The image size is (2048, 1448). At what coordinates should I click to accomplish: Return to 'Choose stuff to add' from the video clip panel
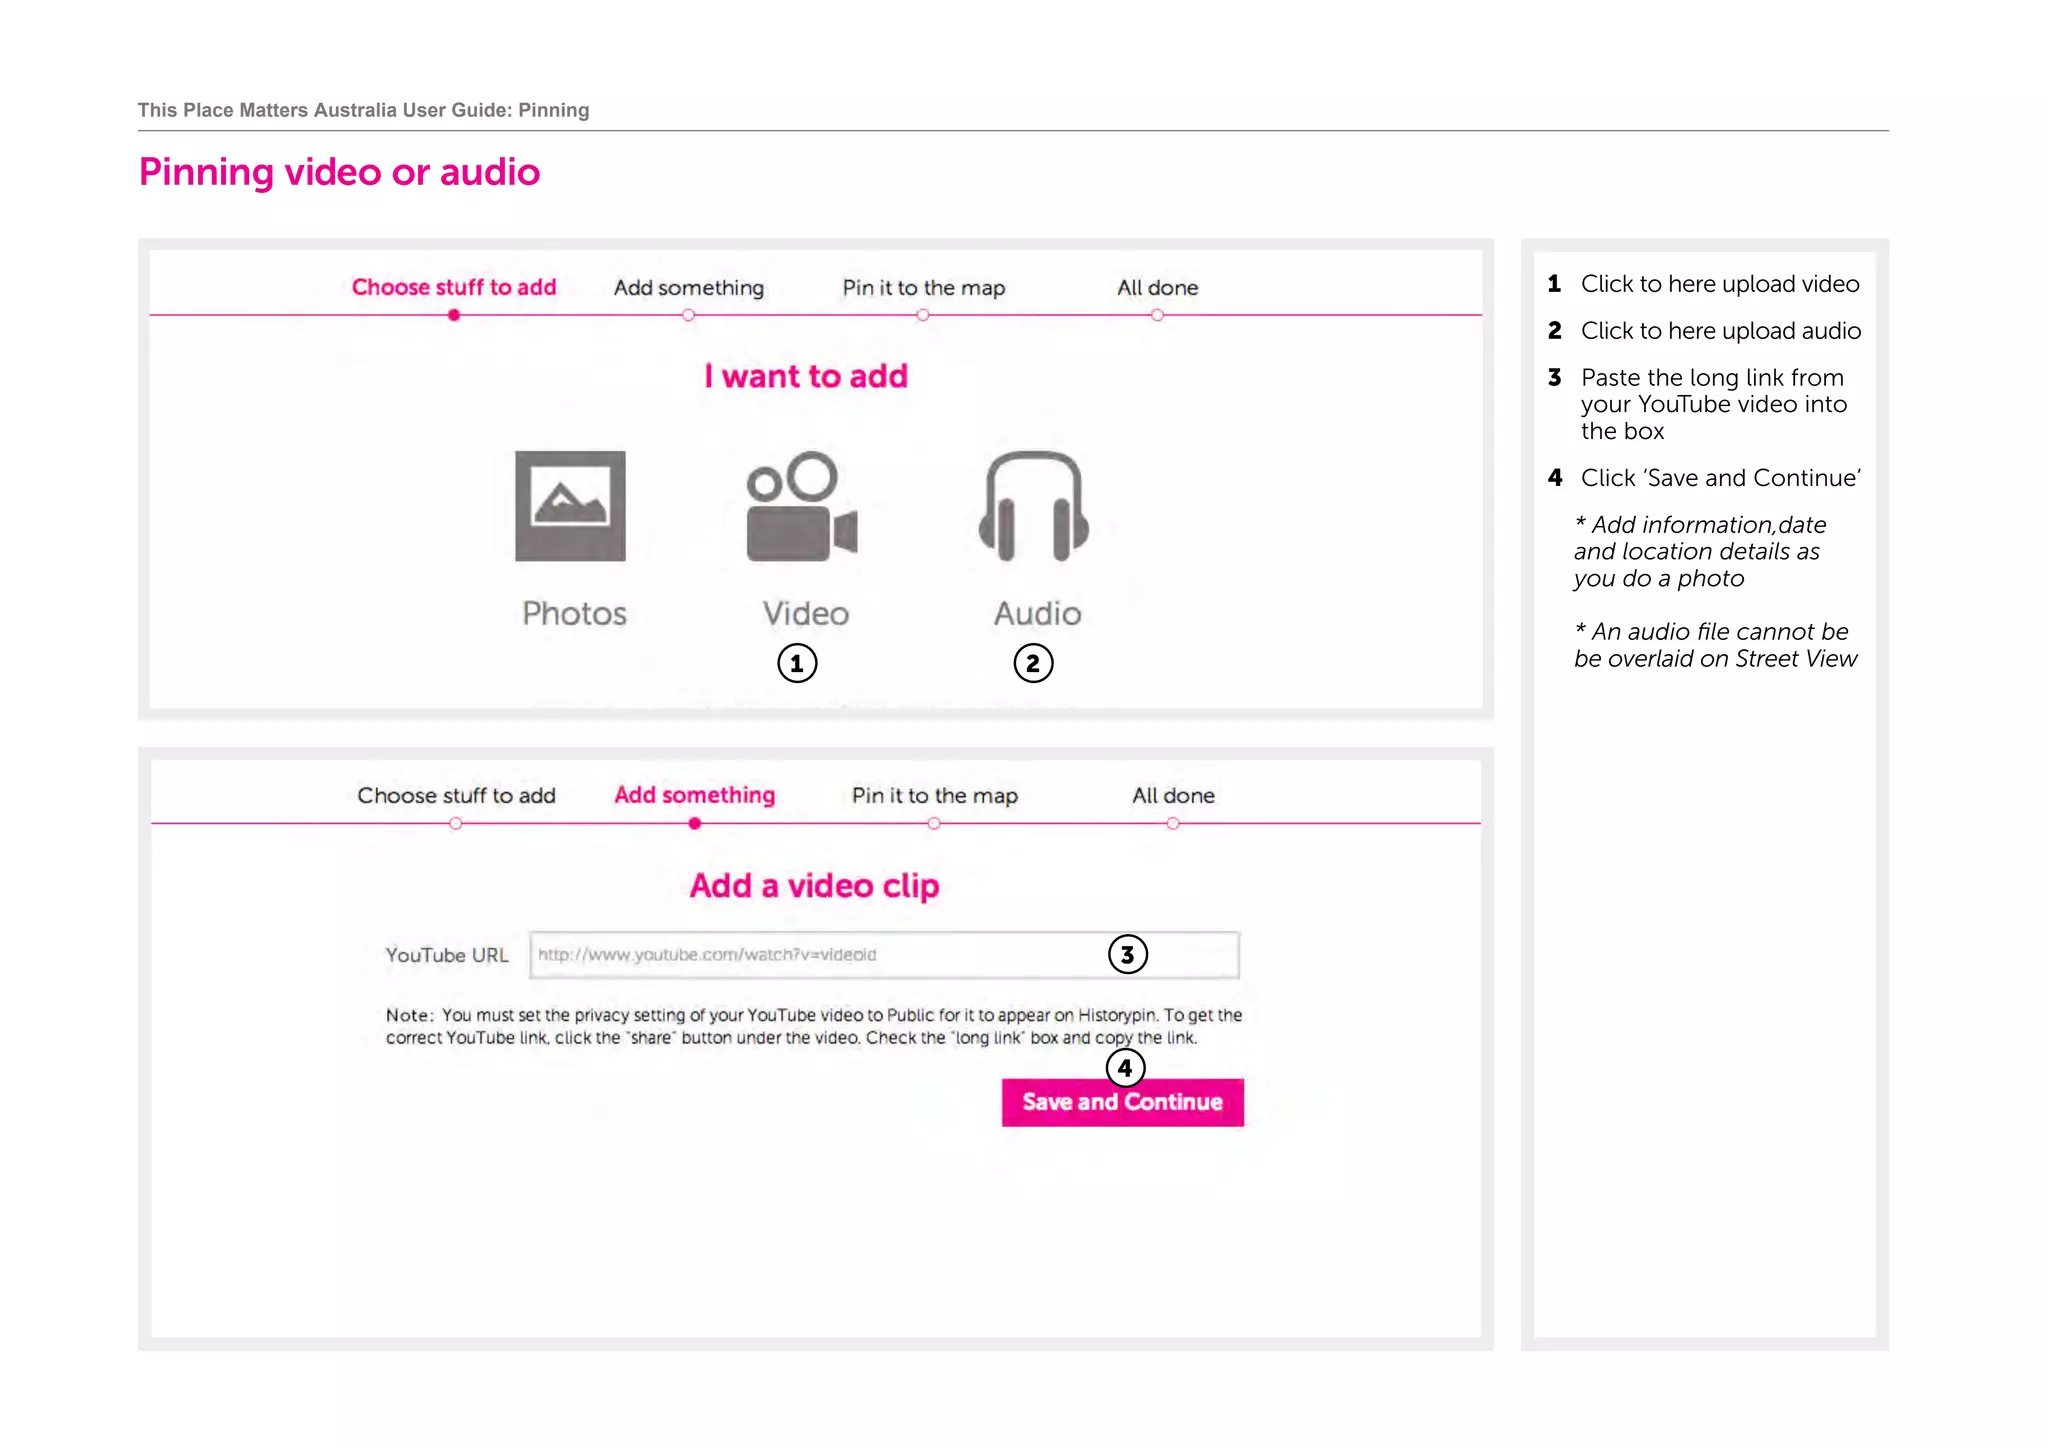456,796
